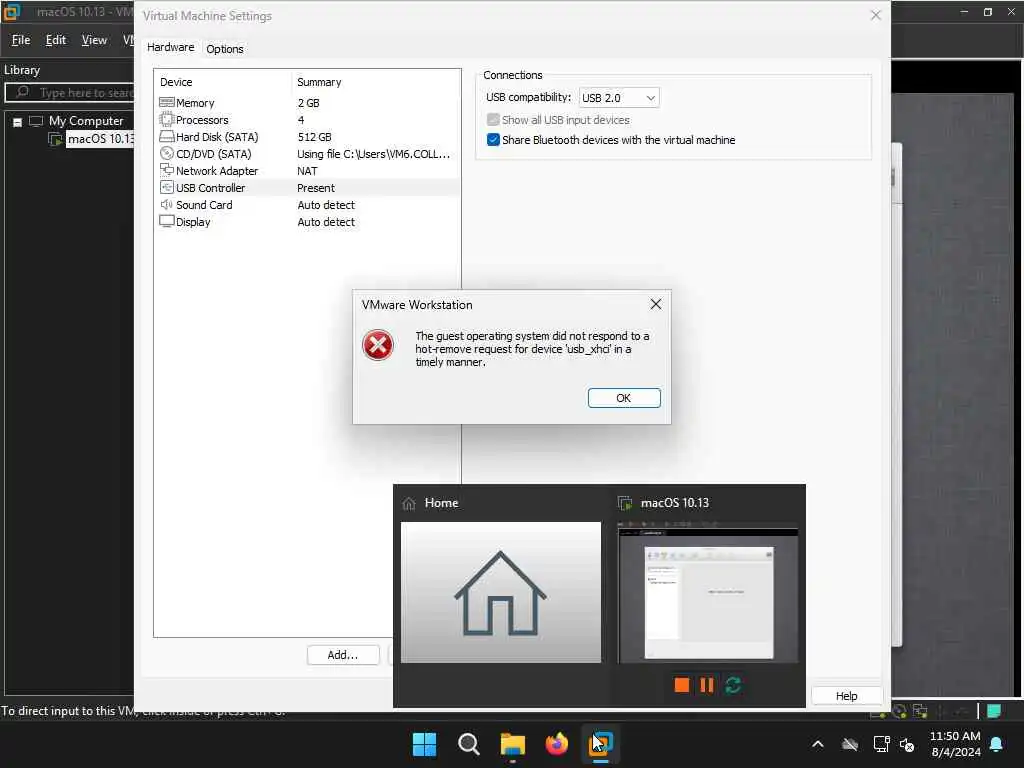
Task: Select the Display monitor icon
Action: pos(167,221)
